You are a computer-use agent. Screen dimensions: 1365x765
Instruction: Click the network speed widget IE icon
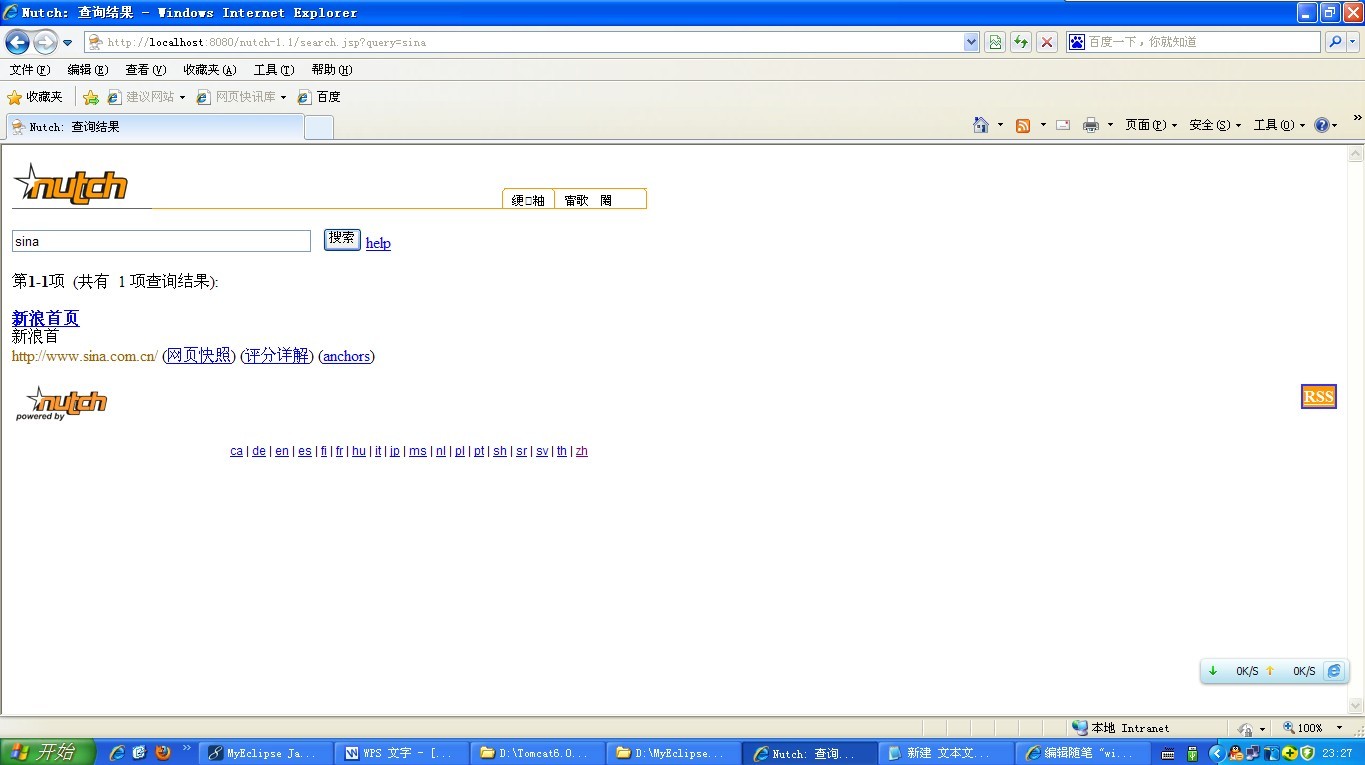point(1333,671)
